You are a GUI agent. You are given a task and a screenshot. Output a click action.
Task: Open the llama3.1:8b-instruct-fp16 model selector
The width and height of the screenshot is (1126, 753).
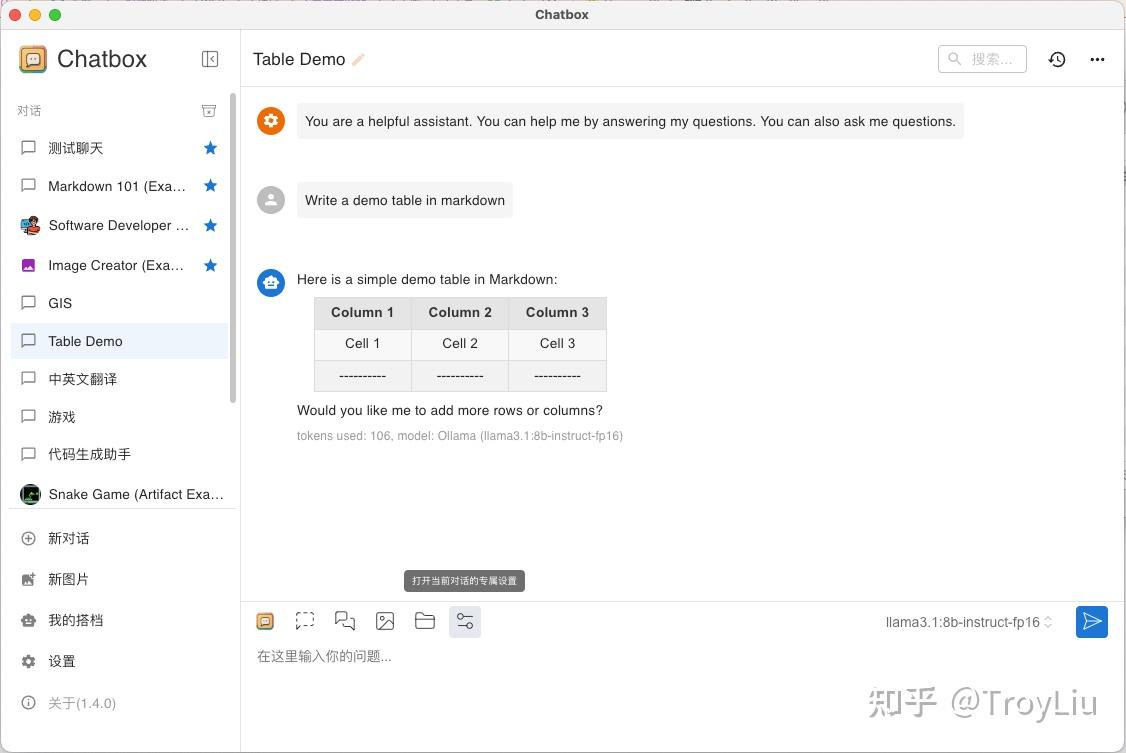(963, 621)
